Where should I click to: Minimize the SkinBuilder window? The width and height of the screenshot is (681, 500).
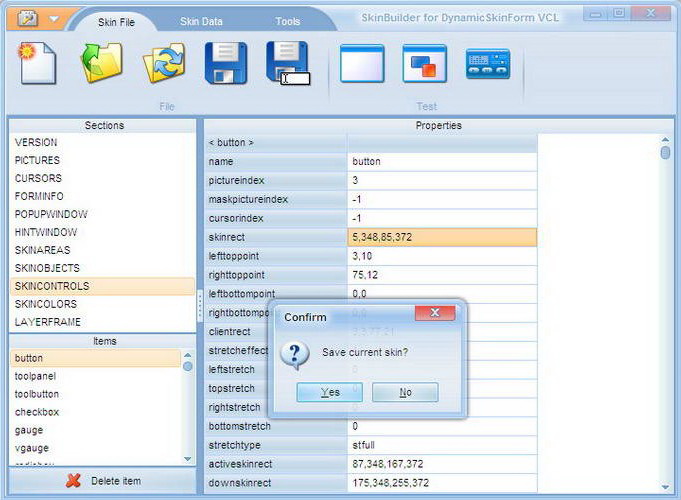[x=595, y=14]
